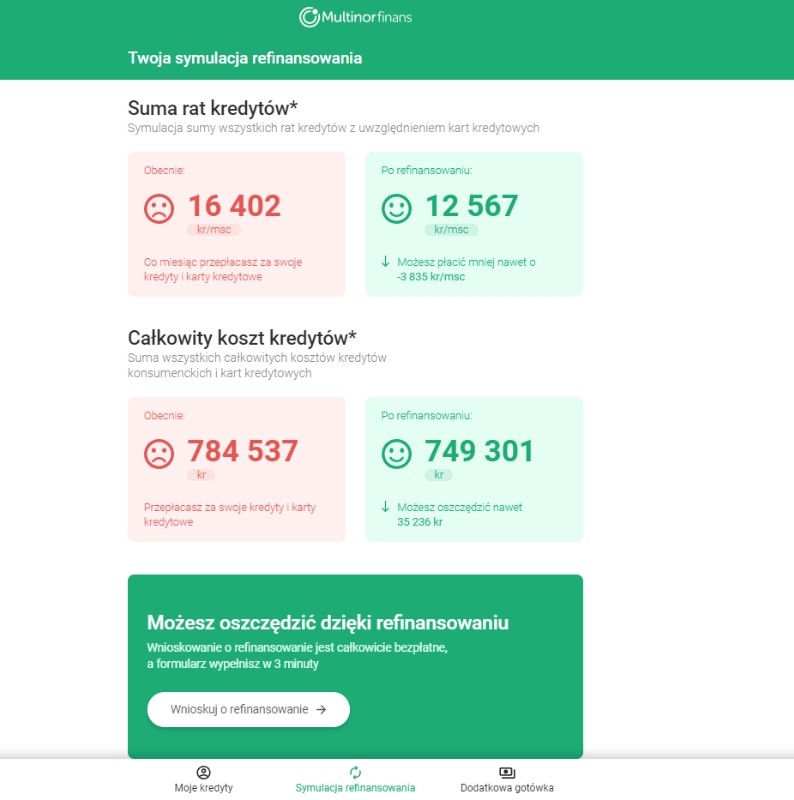Click the 'Całkowity koszt kredytów*' heading
Screen dimensions: 794x800
(x=242, y=338)
